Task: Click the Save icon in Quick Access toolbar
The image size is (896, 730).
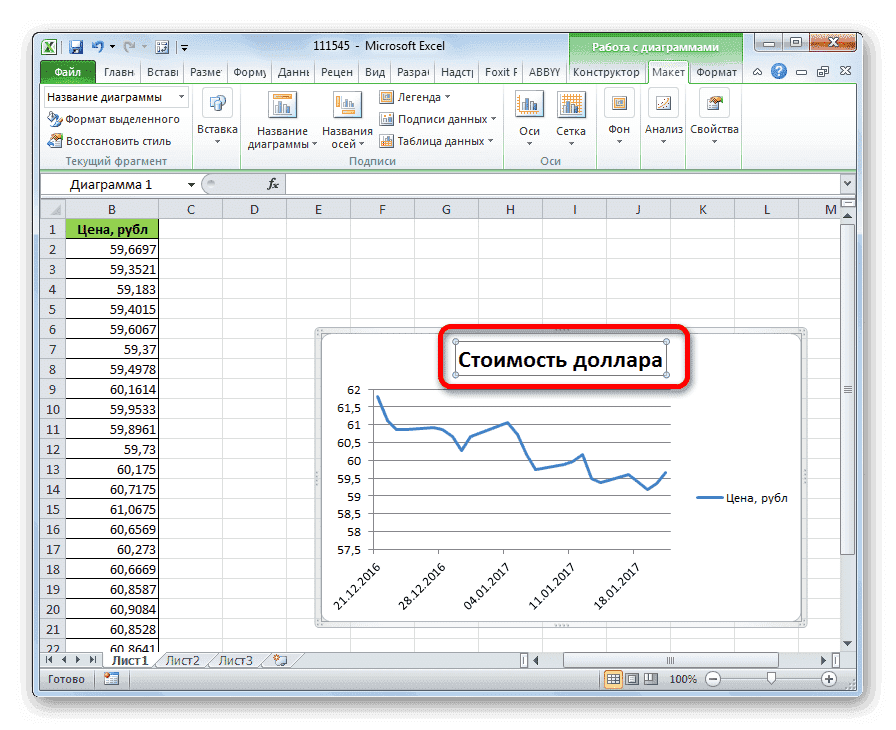Action: tap(75, 46)
